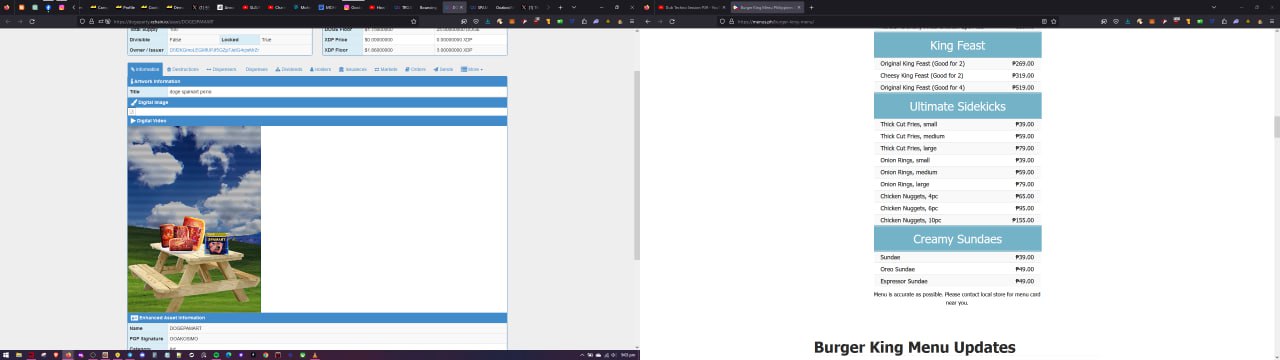Bookmark the dogeparty page with star icon
The image size is (1280, 360).
click(413, 21)
